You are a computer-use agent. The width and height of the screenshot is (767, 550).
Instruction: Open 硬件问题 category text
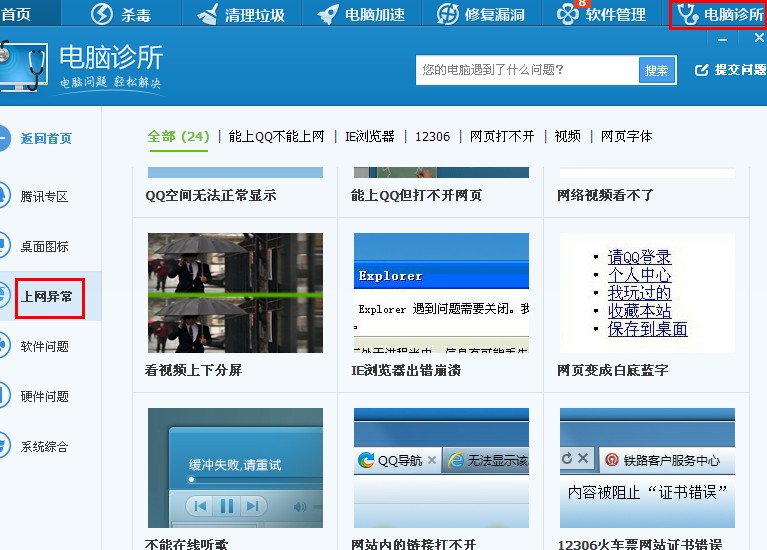click(x=44, y=396)
